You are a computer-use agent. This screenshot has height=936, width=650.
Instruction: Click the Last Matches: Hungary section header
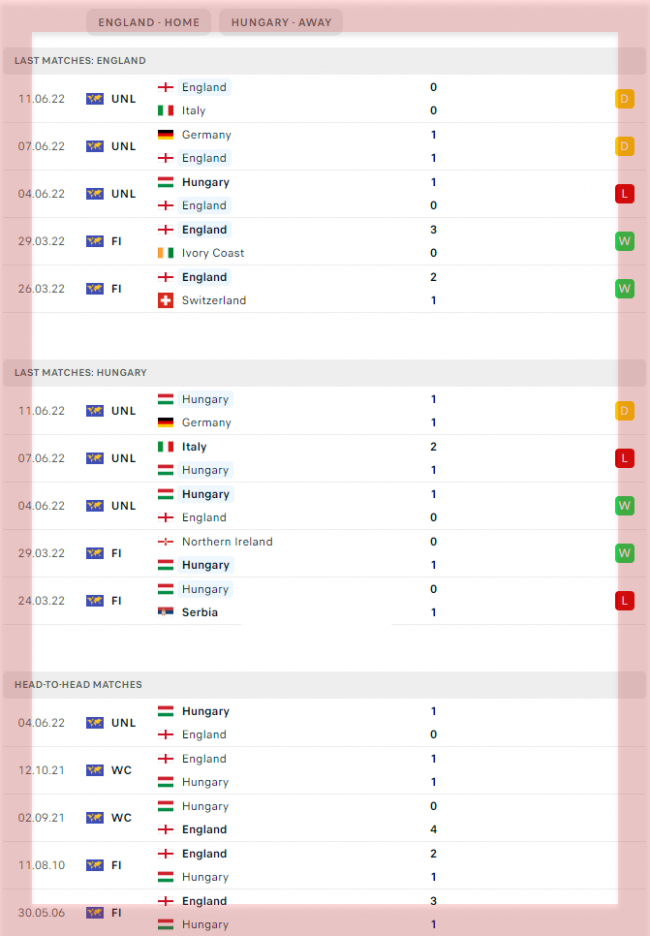click(x=80, y=373)
